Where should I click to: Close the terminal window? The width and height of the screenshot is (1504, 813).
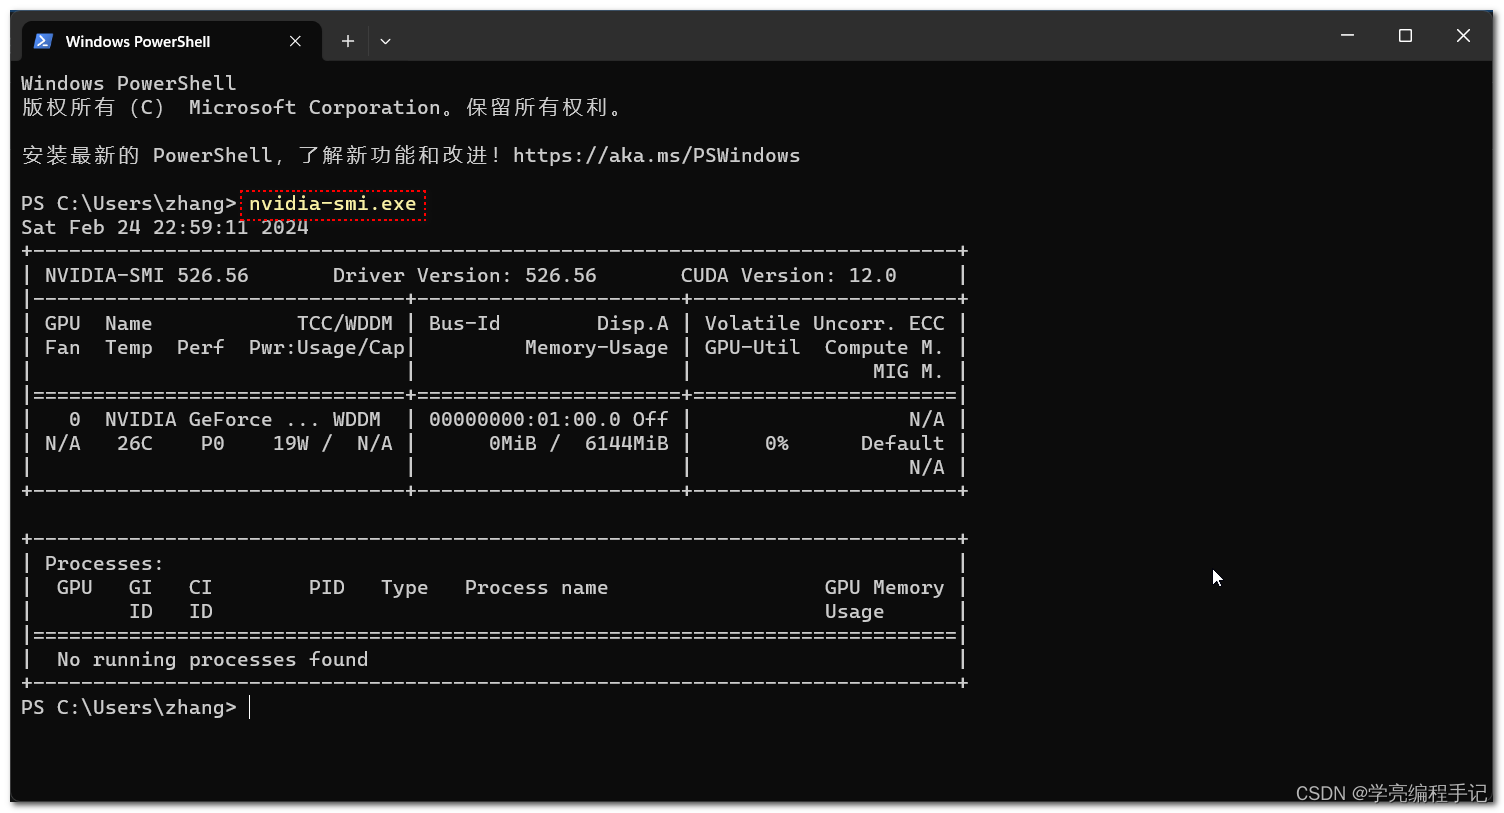[x=1463, y=36]
